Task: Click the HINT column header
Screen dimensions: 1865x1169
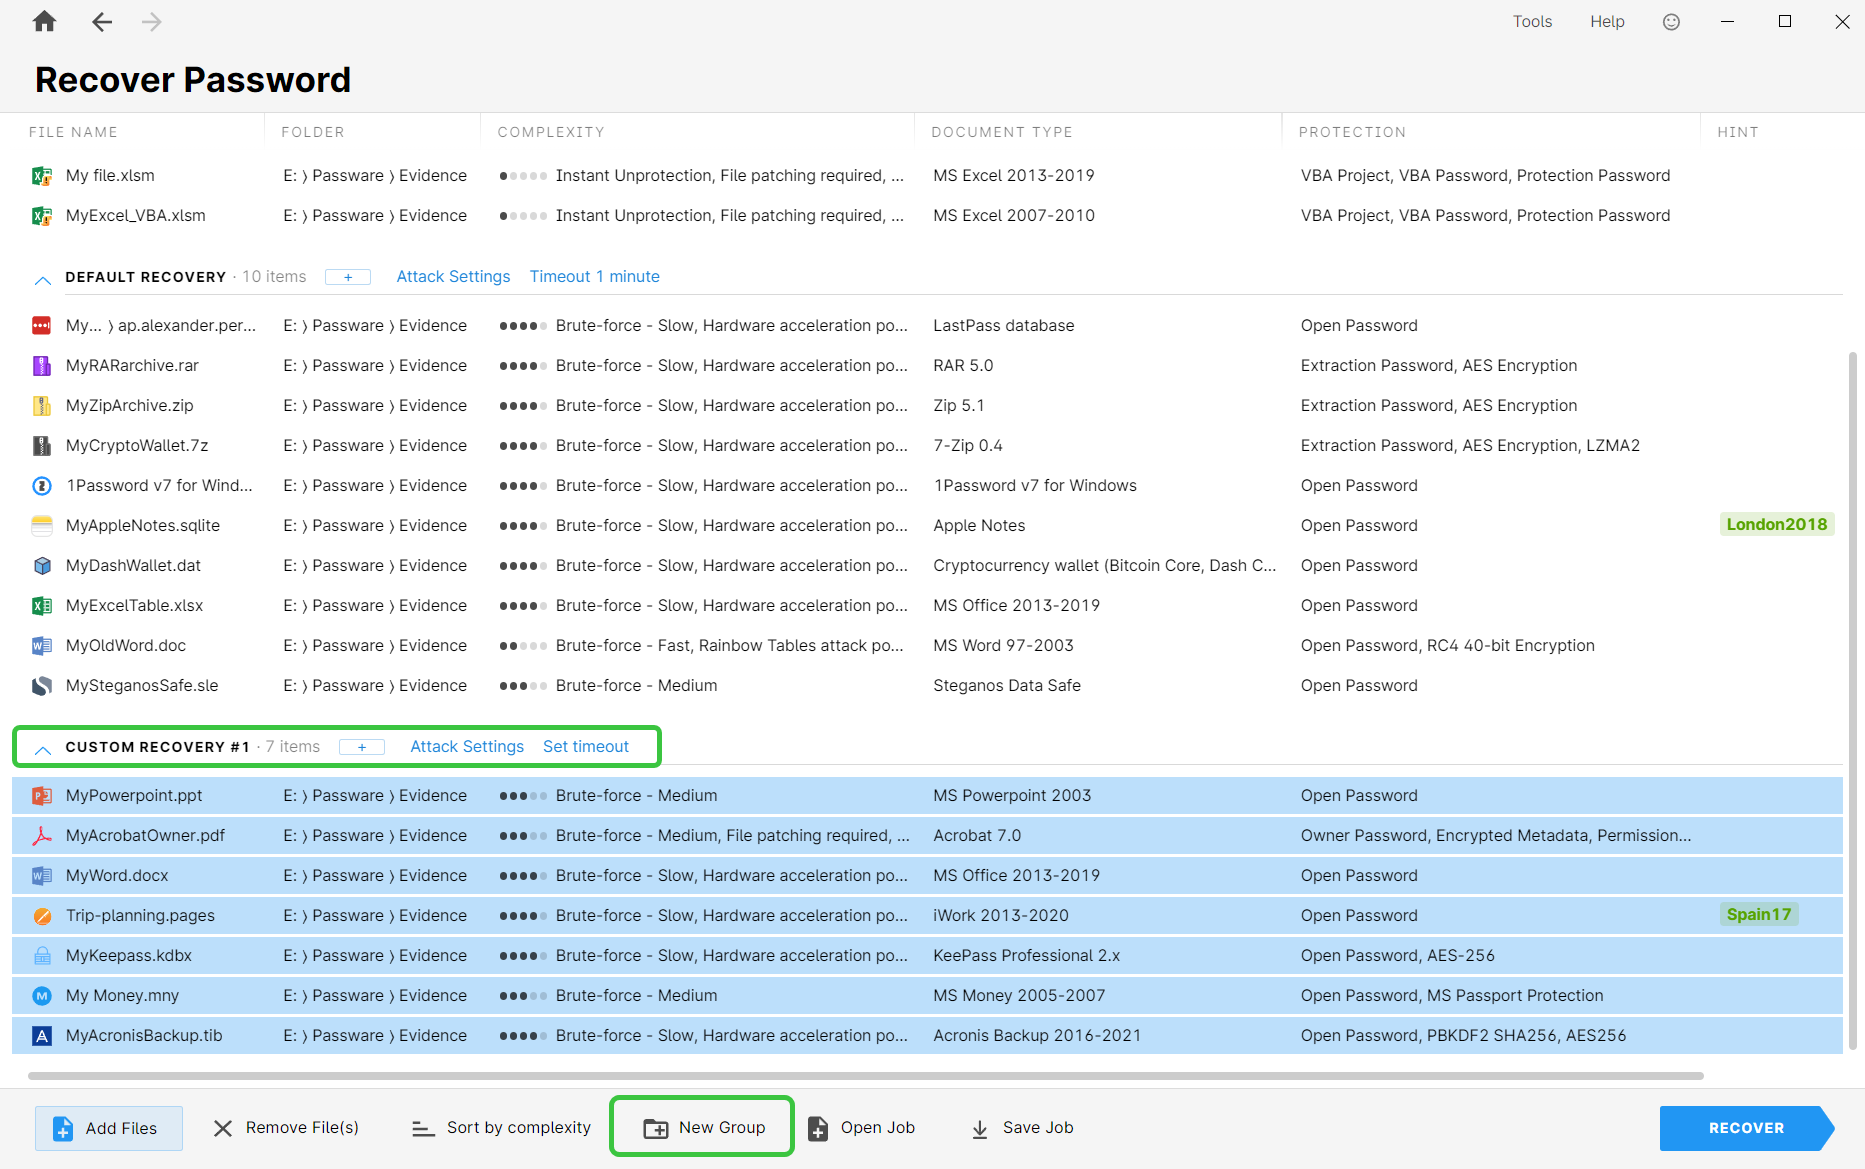Action: 1738,132
